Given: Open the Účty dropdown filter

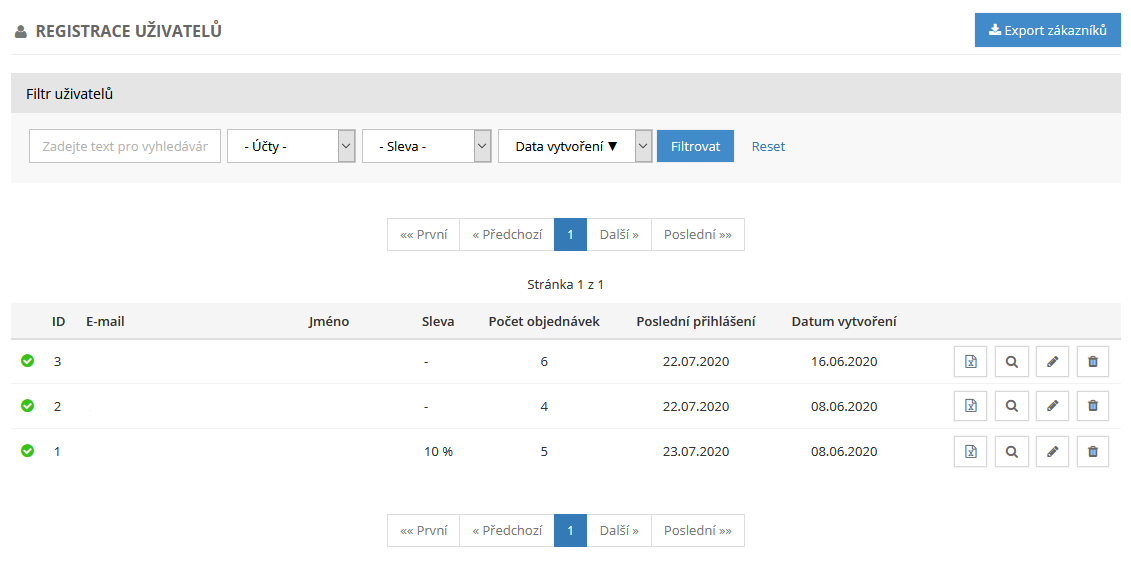Looking at the screenshot, I should pyautogui.click(x=291, y=146).
